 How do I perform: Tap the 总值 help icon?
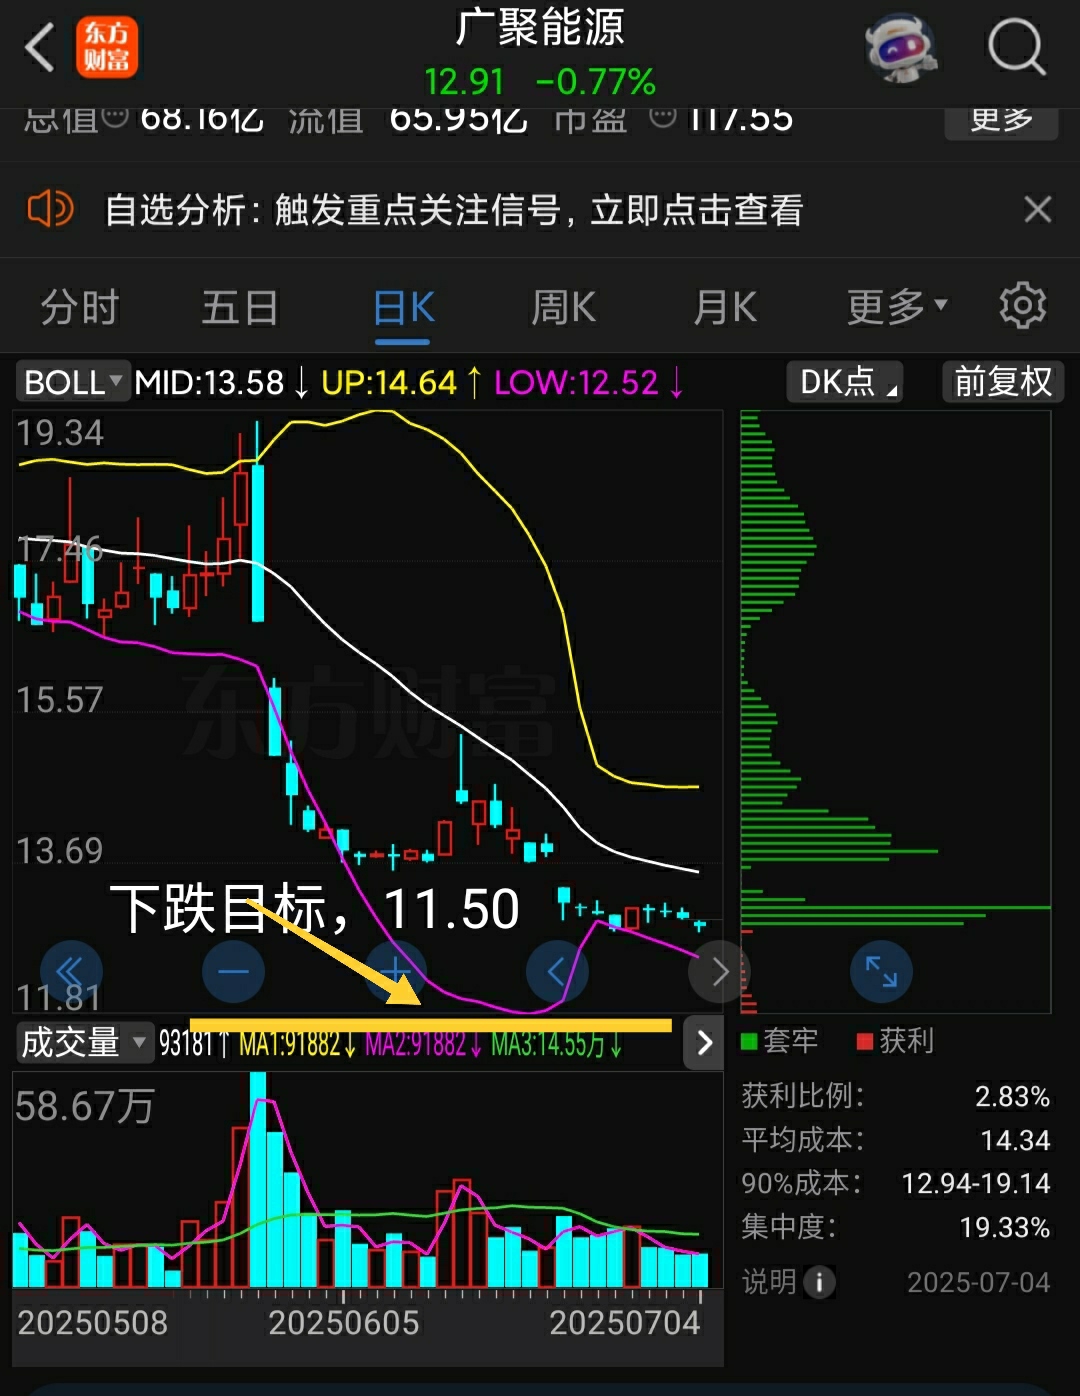115,118
